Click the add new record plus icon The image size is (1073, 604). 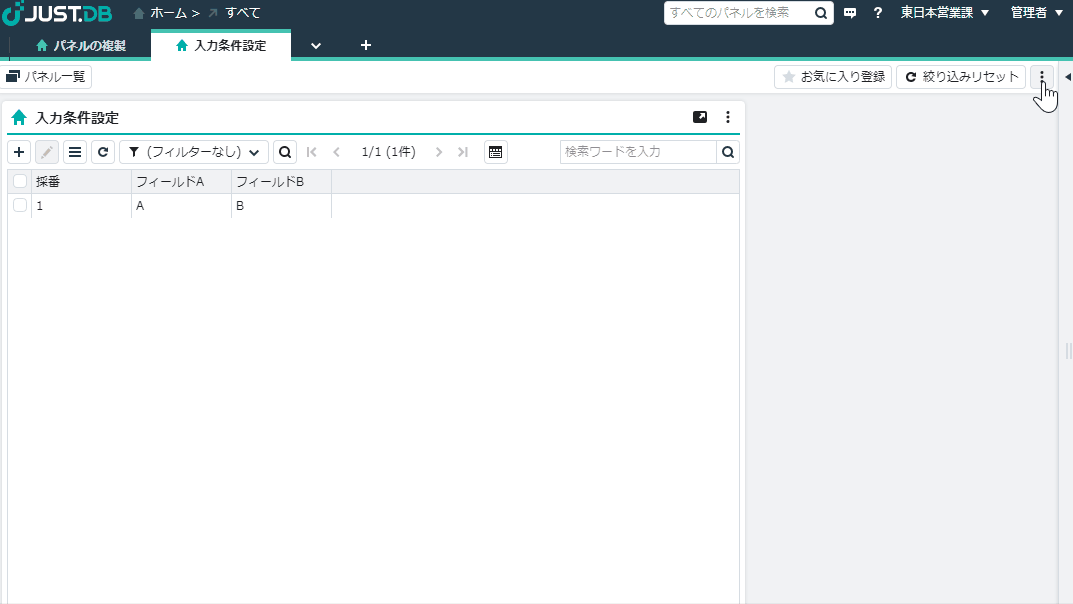[x=19, y=152]
